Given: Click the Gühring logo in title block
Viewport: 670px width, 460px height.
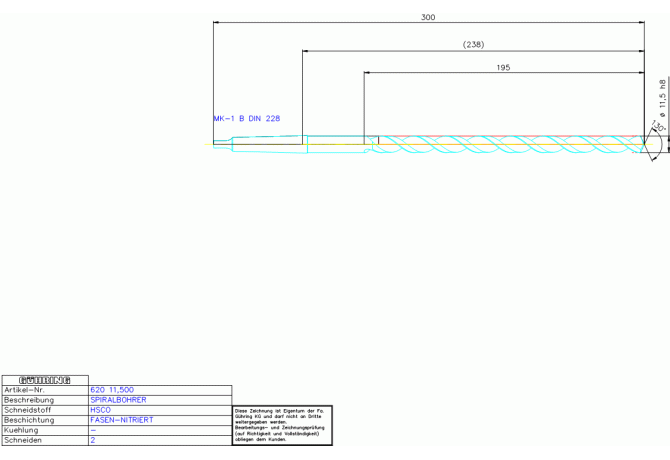Looking at the screenshot, I should (x=44, y=379).
